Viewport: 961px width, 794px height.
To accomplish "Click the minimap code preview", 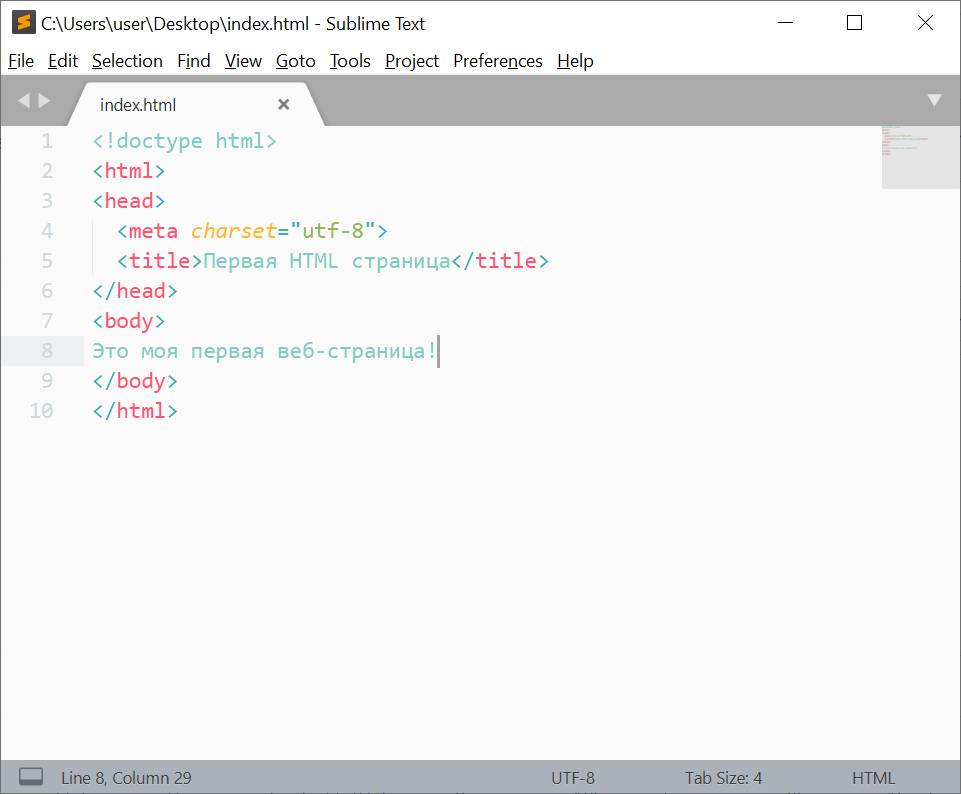I will click(x=920, y=157).
